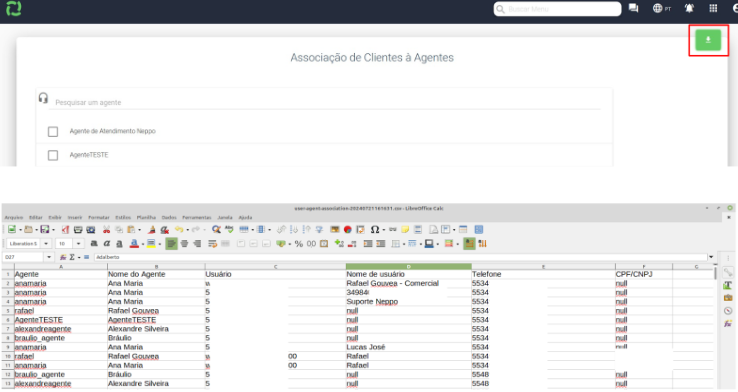Toggle Align Right
This screenshot has height=392, width=738.
pyautogui.click(x=197, y=243)
